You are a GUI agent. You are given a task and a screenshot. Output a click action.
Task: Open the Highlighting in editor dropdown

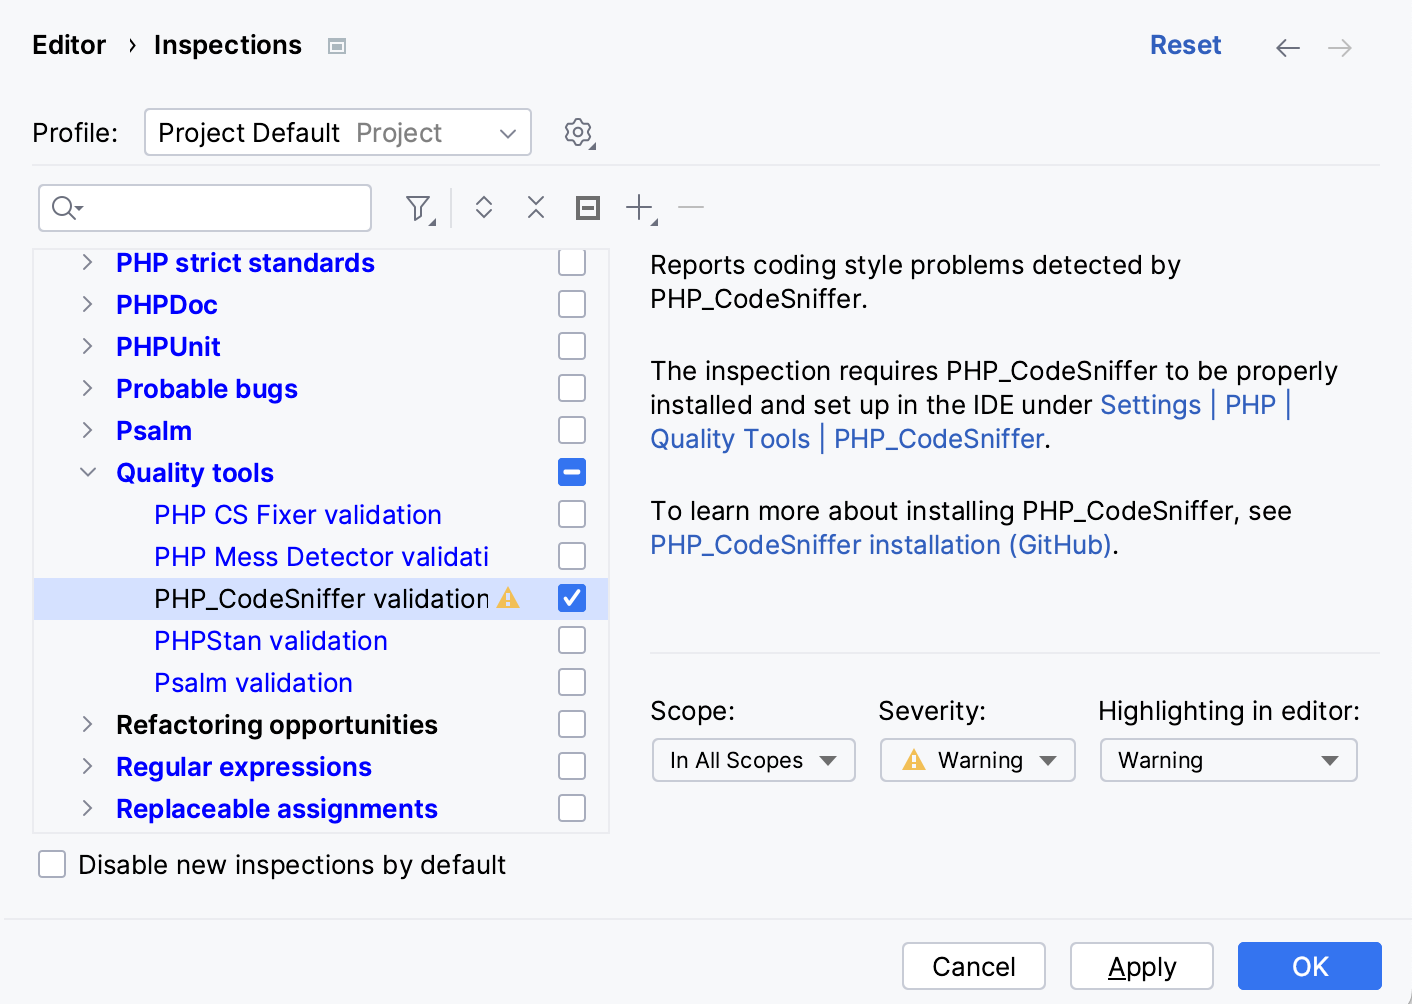point(1228,760)
